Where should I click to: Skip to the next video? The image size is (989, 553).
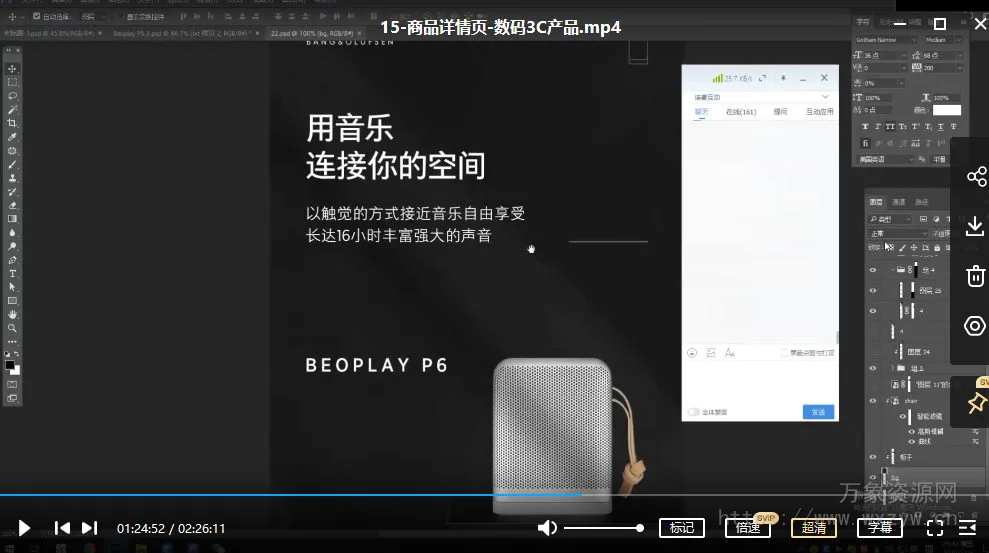[x=90, y=528]
